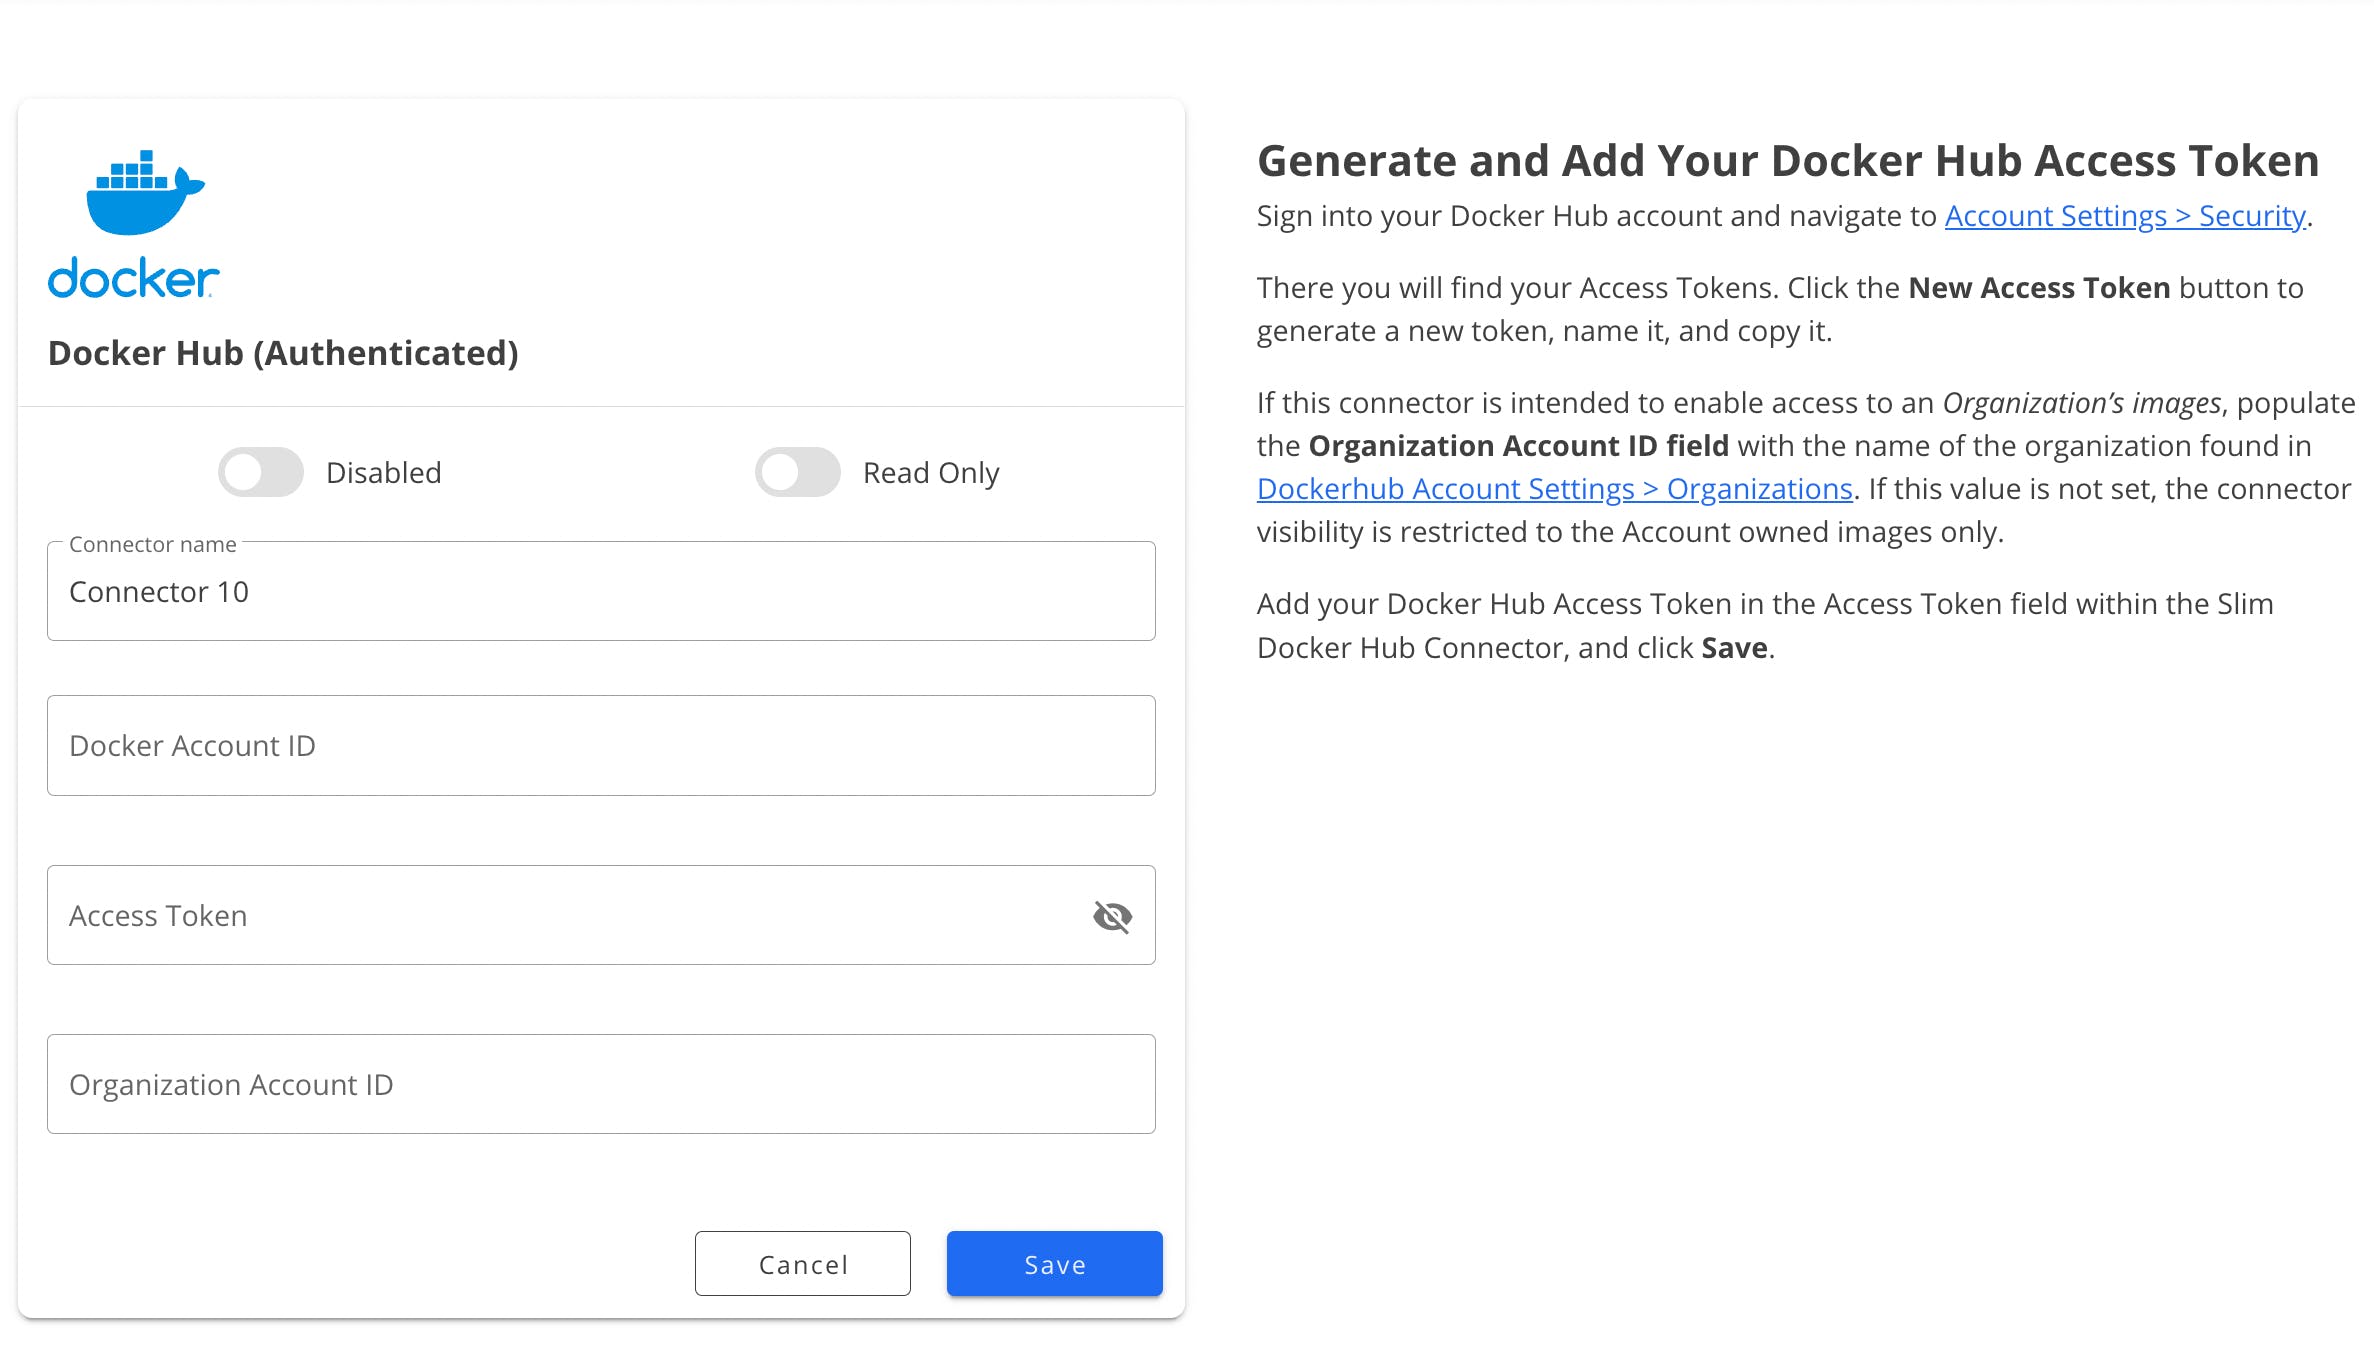Follow Dockerhub Account Settings > Organizations link
Screen dimensions: 2374x1364
click(x=1554, y=489)
